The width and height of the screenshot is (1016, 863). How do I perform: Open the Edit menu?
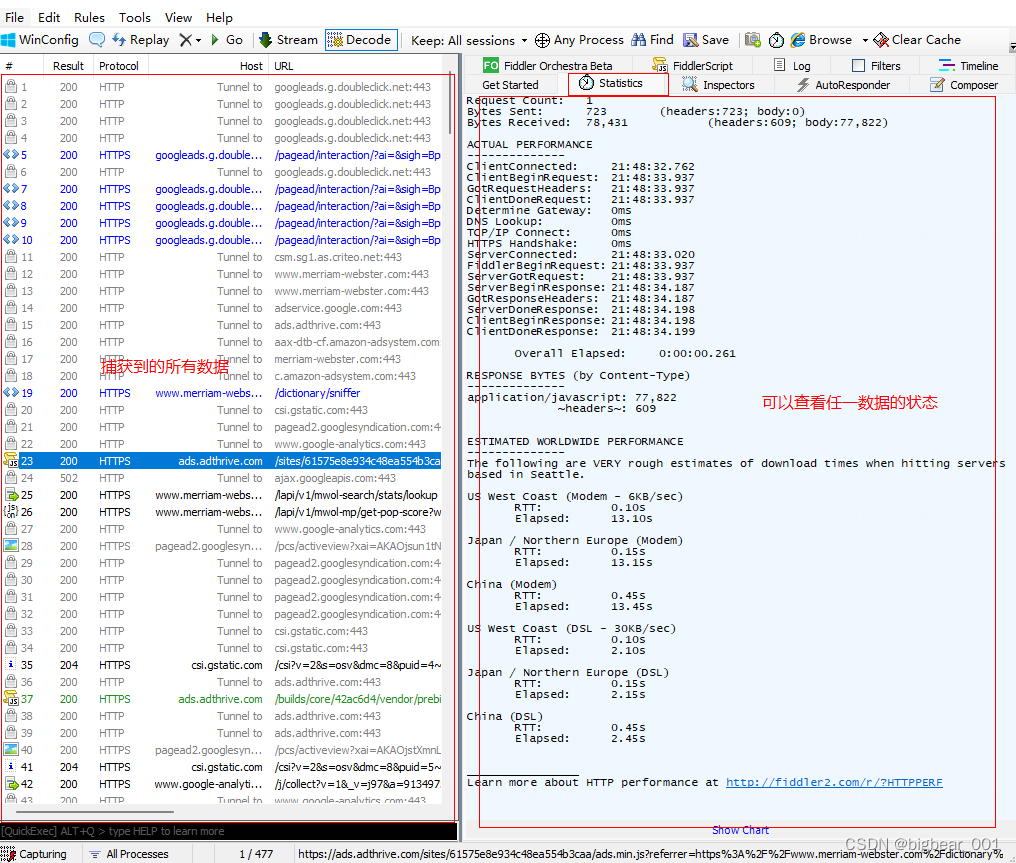49,17
